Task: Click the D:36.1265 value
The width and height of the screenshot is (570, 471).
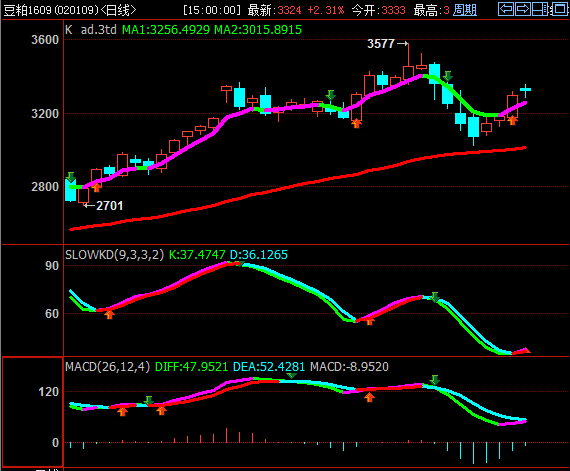Action: click(x=259, y=254)
